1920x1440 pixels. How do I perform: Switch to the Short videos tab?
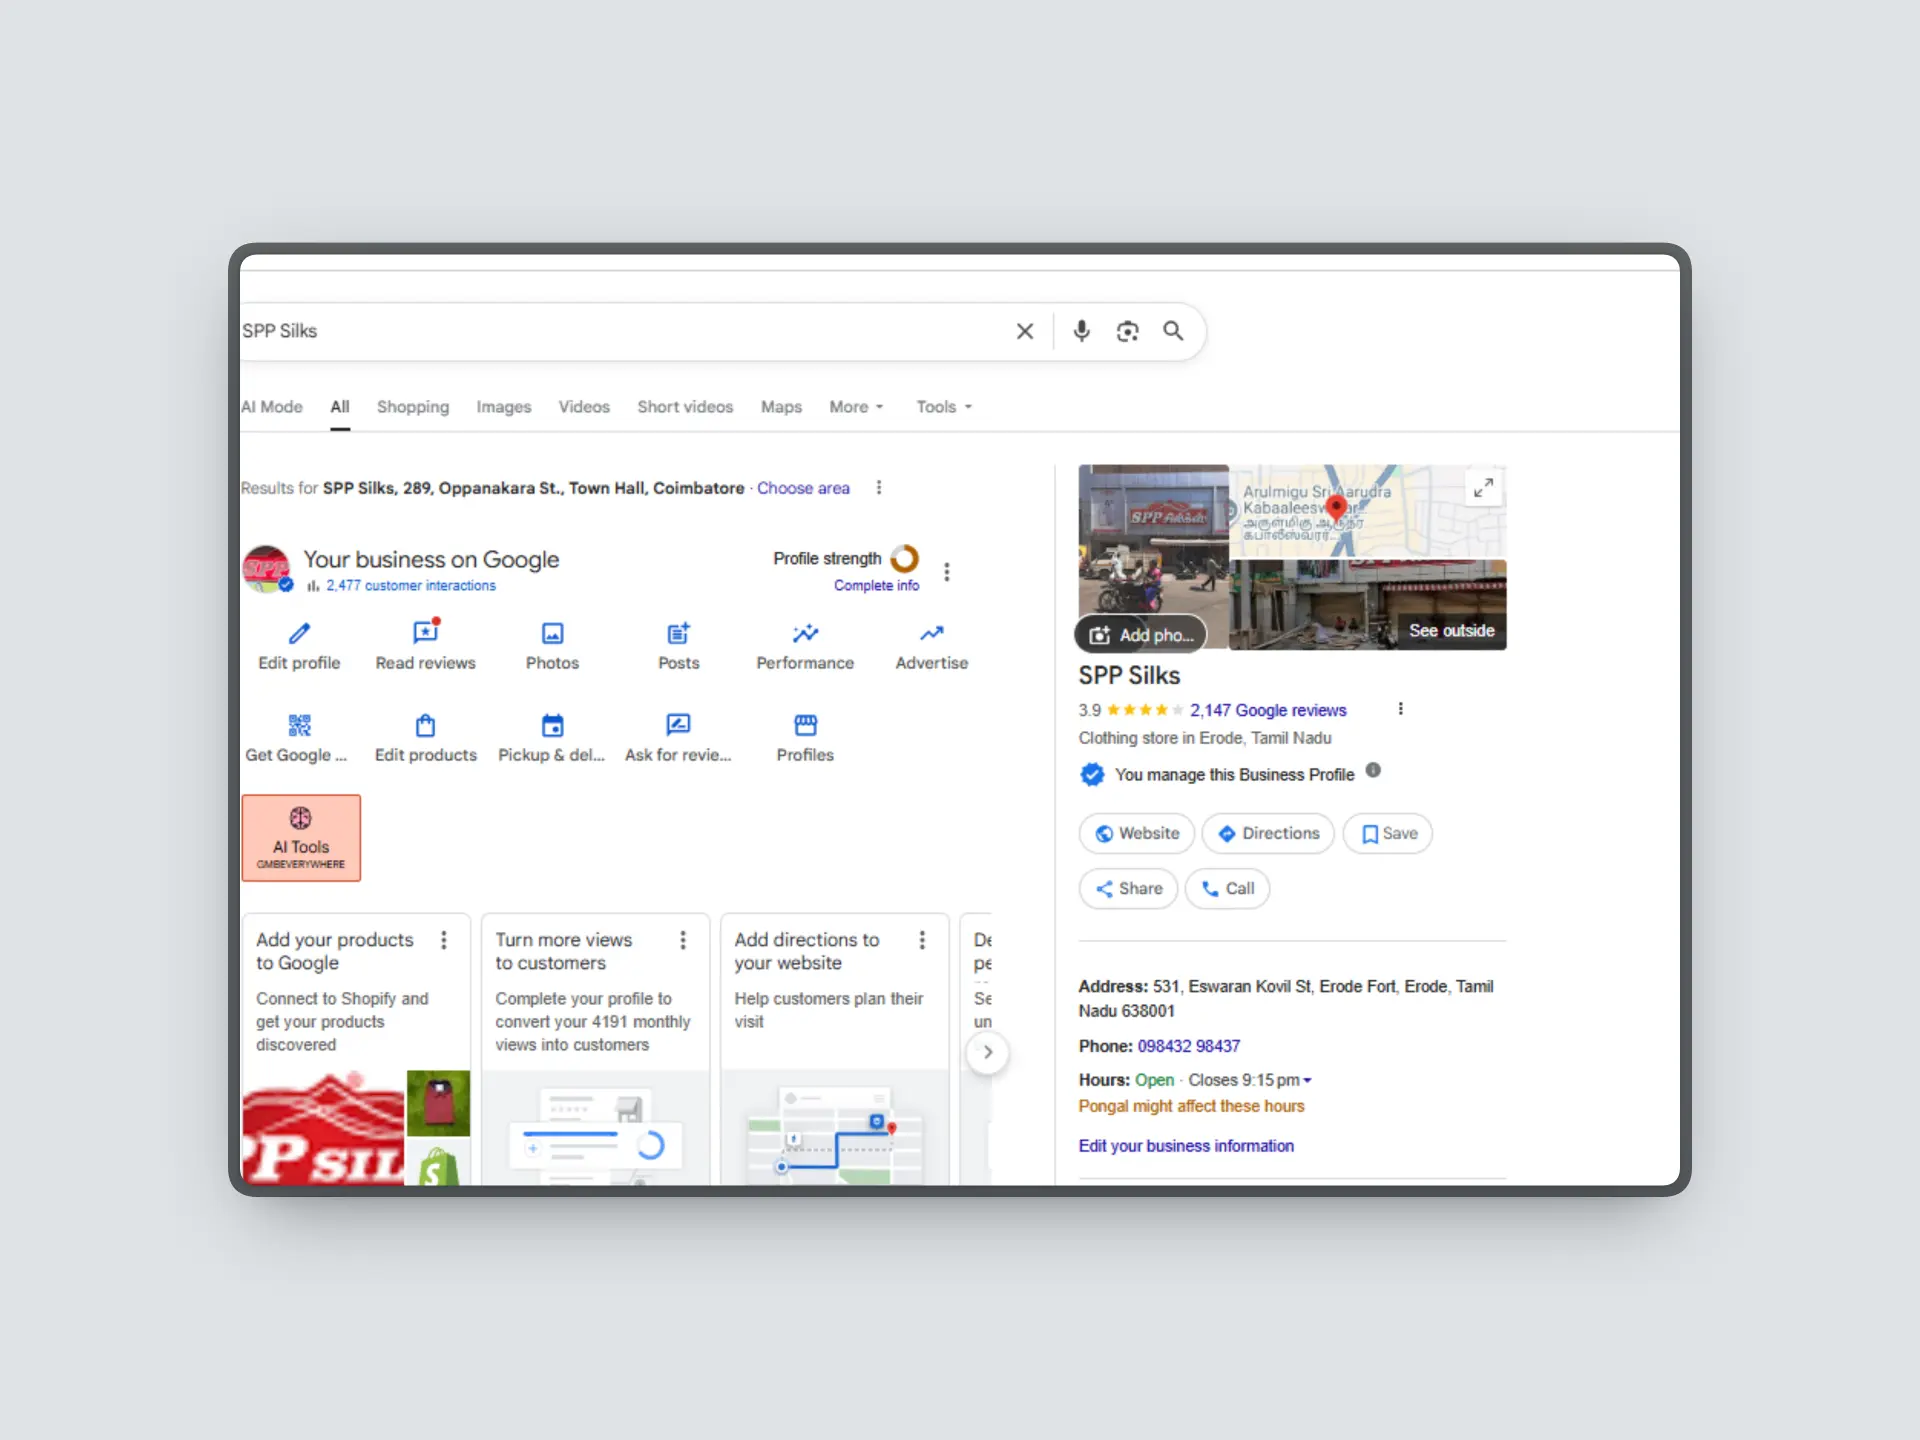coord(685,407)
